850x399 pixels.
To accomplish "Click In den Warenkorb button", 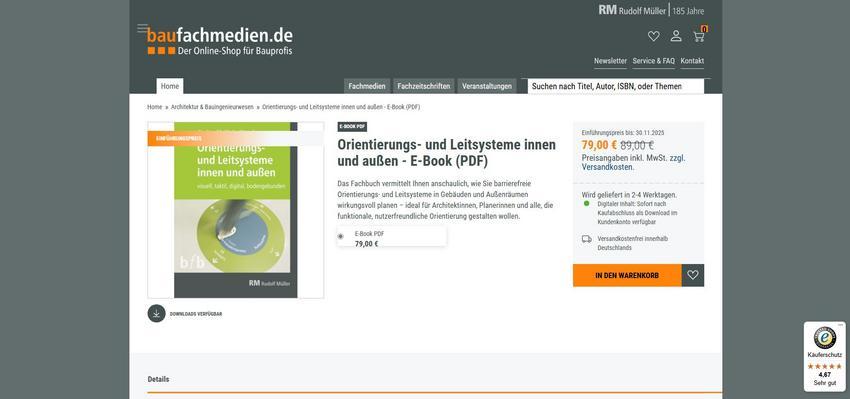I will (627, 275).
